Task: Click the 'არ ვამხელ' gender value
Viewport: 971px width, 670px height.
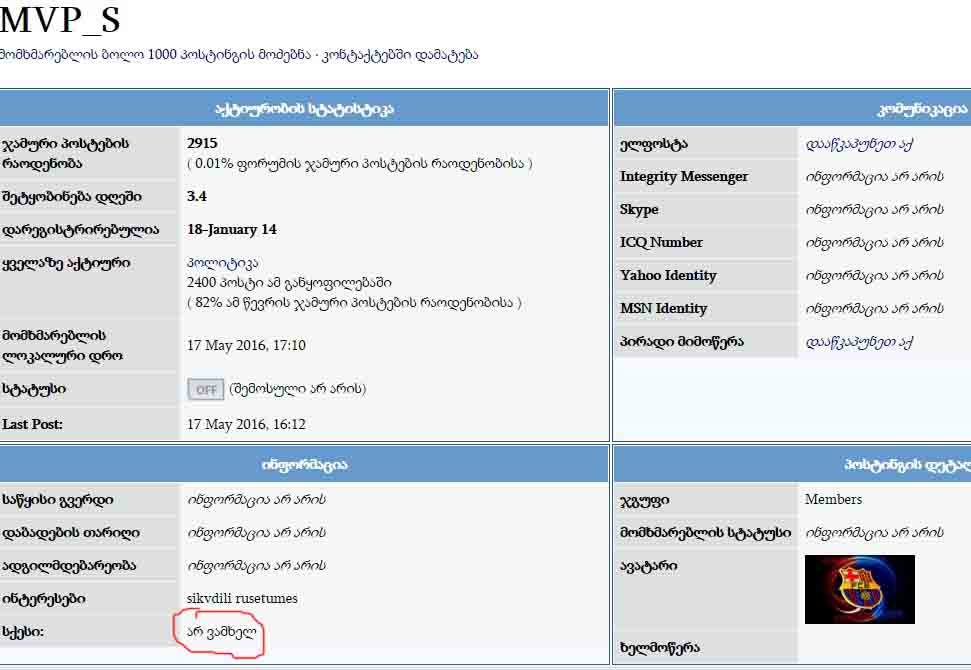Action: (x=221, y=632)
